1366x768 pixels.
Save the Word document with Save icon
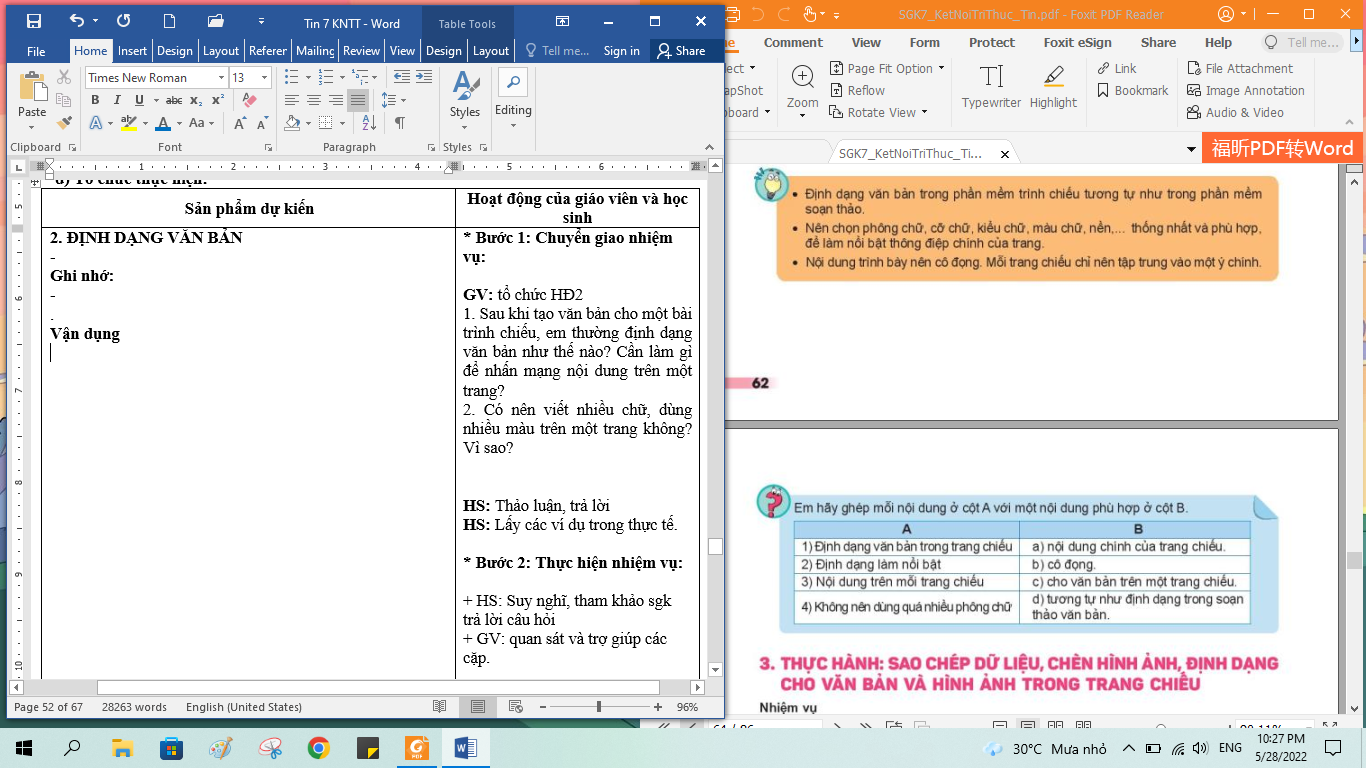[x=34, y=21]
